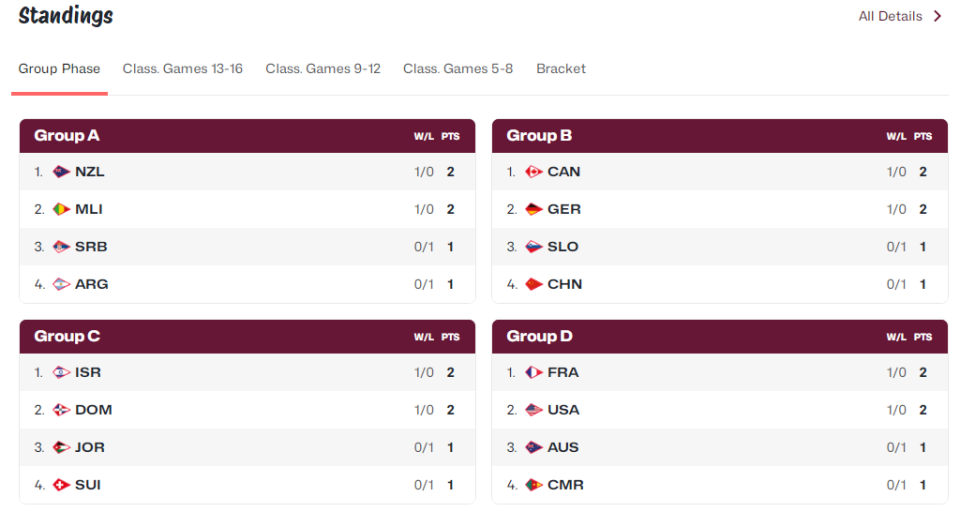Open the AUS team row in Group D
This screenshot has width=960, height=527.
(x=719, y=448)
